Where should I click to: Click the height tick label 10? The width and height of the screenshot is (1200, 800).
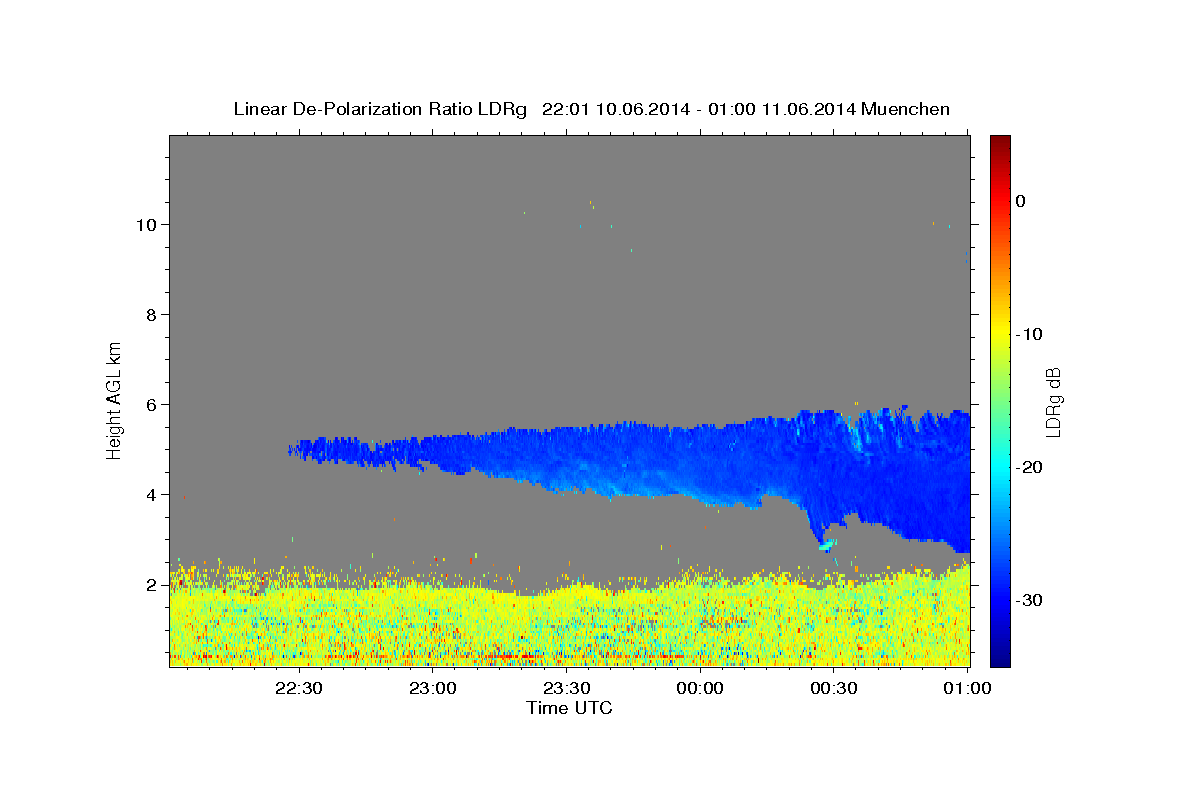[147, 224]
